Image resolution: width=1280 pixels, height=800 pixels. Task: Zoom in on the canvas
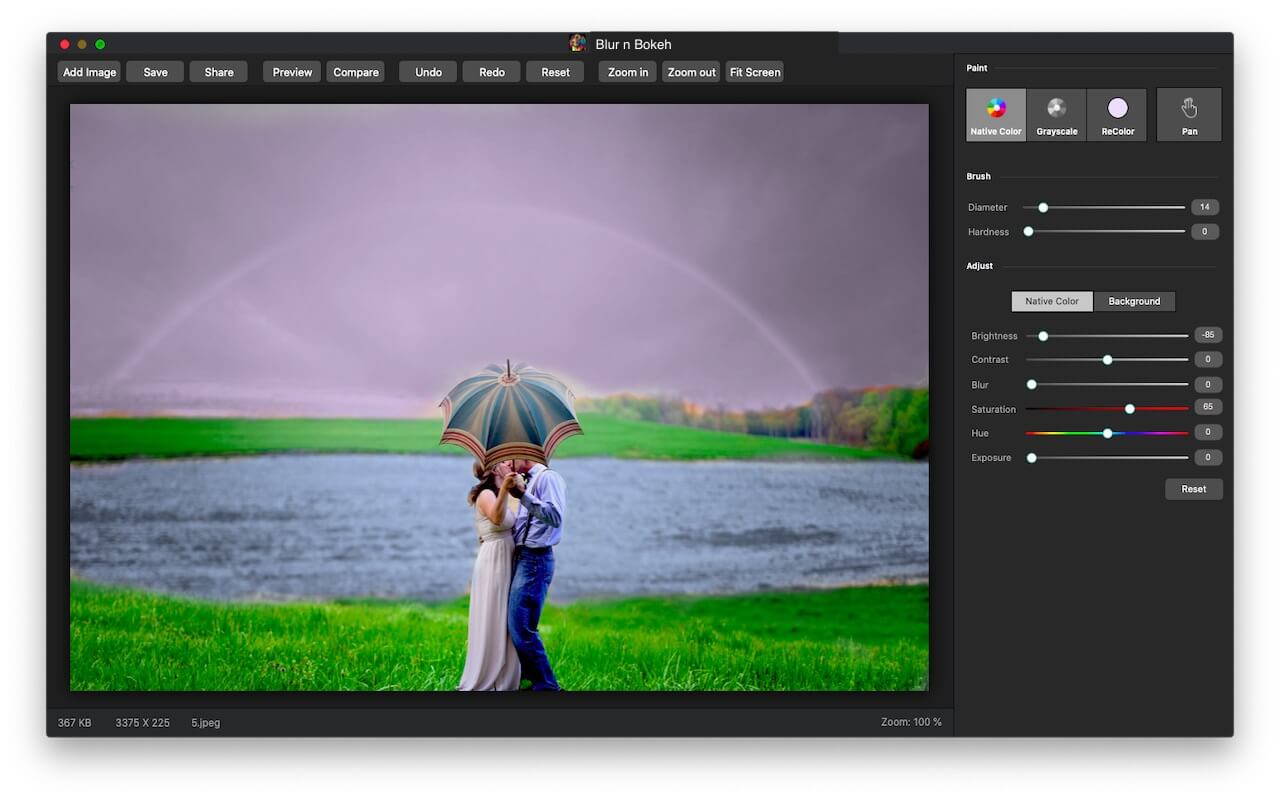coord(628,72)
